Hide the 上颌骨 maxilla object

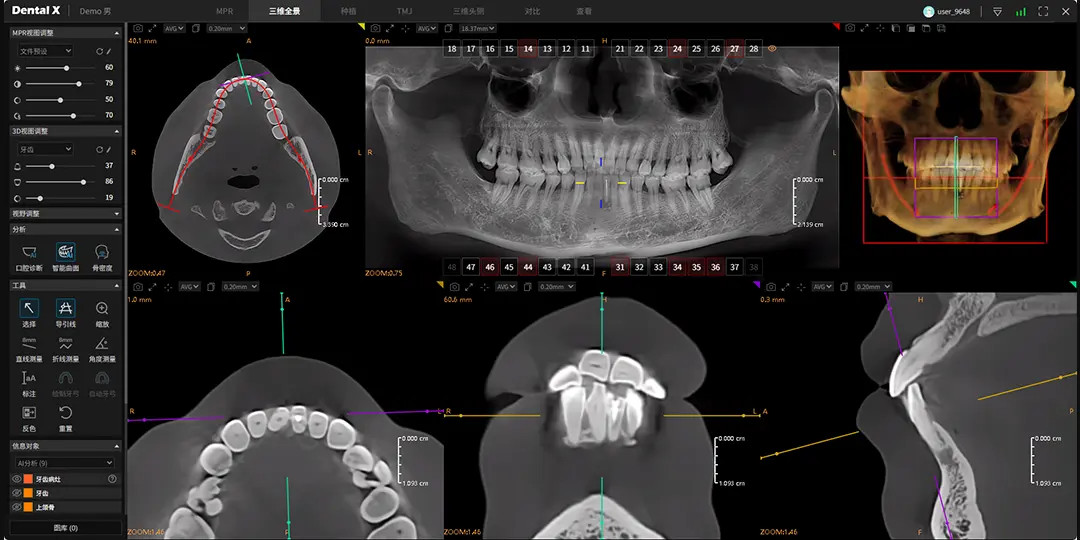[x=16, y=507]
